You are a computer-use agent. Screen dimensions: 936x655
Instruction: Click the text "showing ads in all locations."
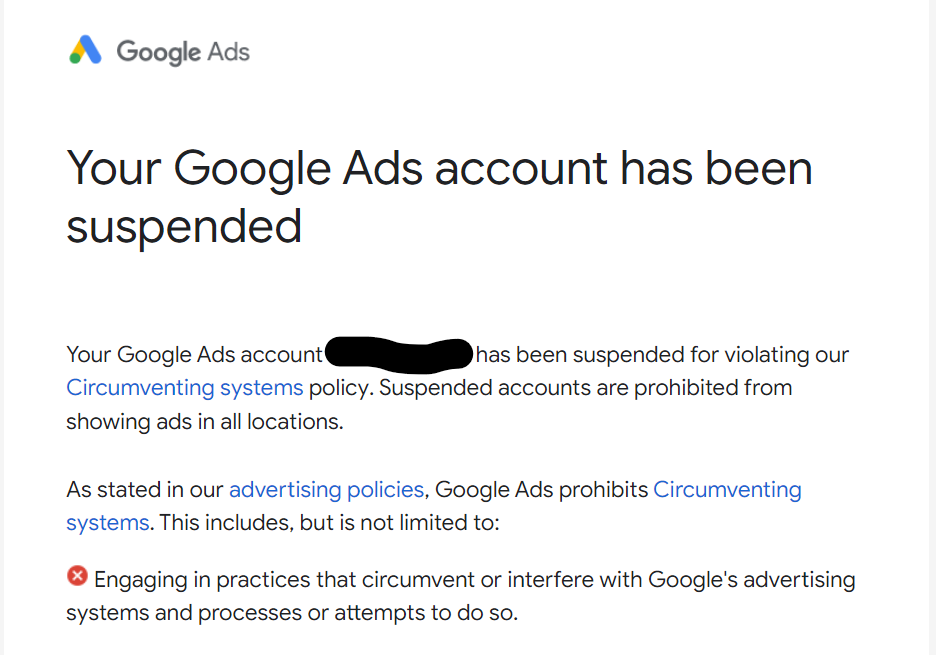click(x=204, y=421)
